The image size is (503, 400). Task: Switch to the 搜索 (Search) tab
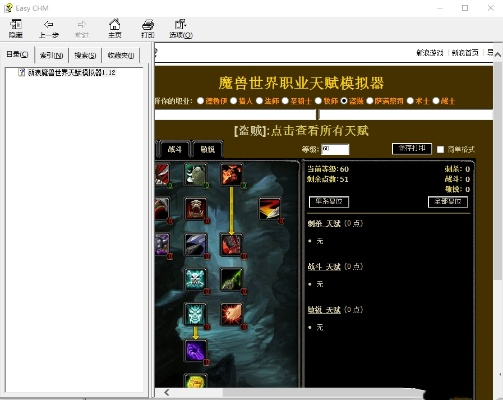pos(85,55)
